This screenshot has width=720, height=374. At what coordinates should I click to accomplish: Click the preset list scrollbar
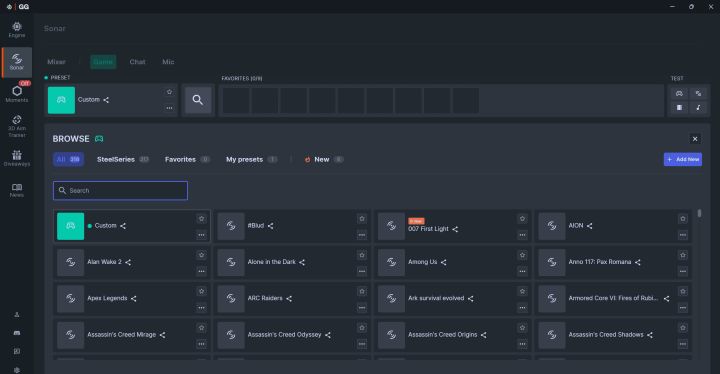(x=699, y=213)
